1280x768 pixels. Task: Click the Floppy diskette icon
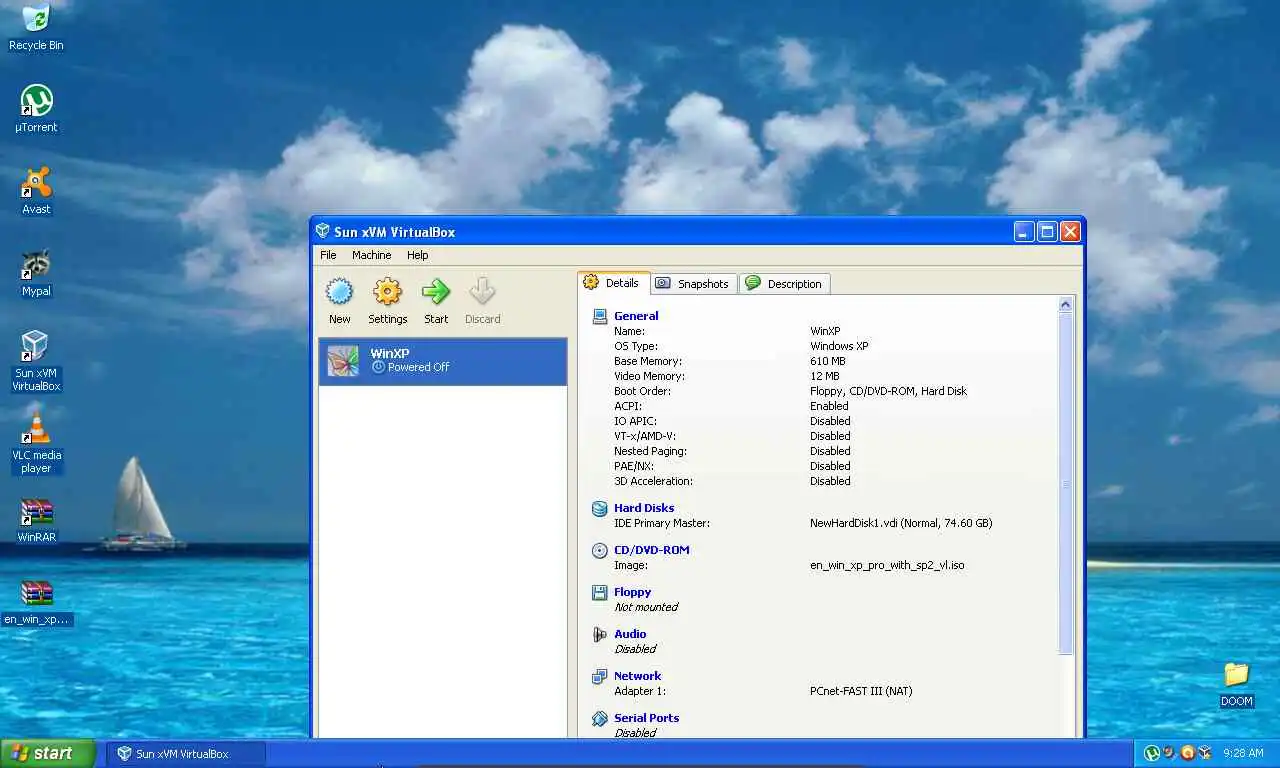coord(600,592)
